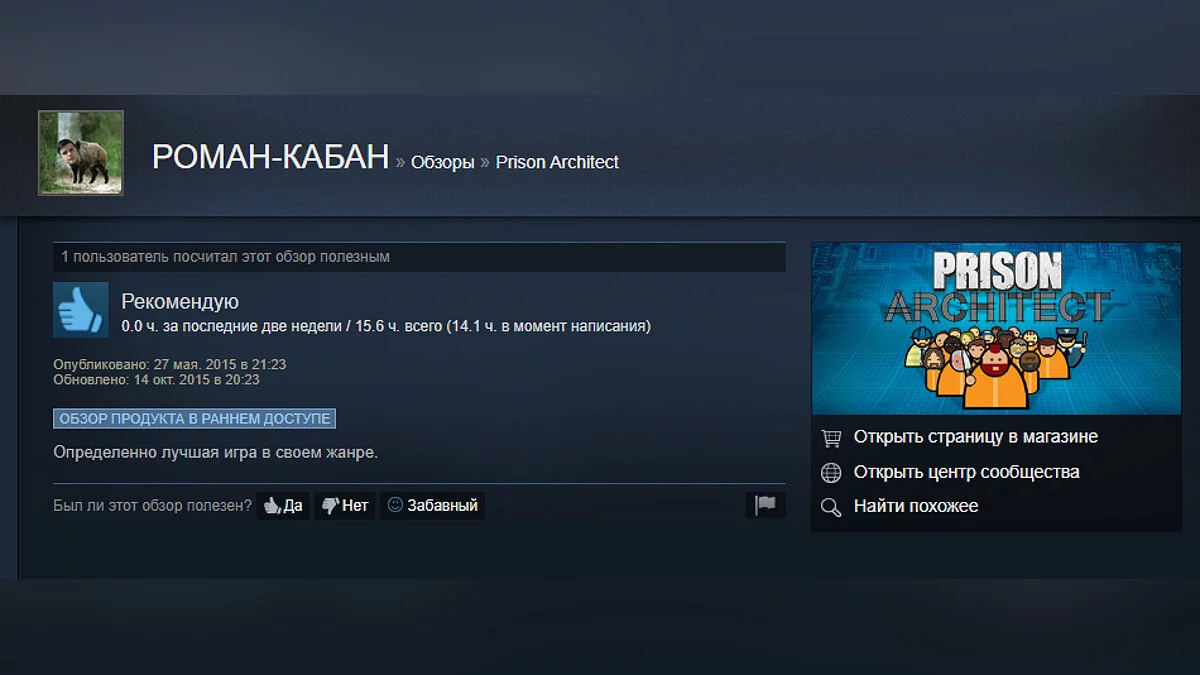Click the Prison Architect banner image
The width and height of the screenshot is (1200, 675).
[996, 328]
